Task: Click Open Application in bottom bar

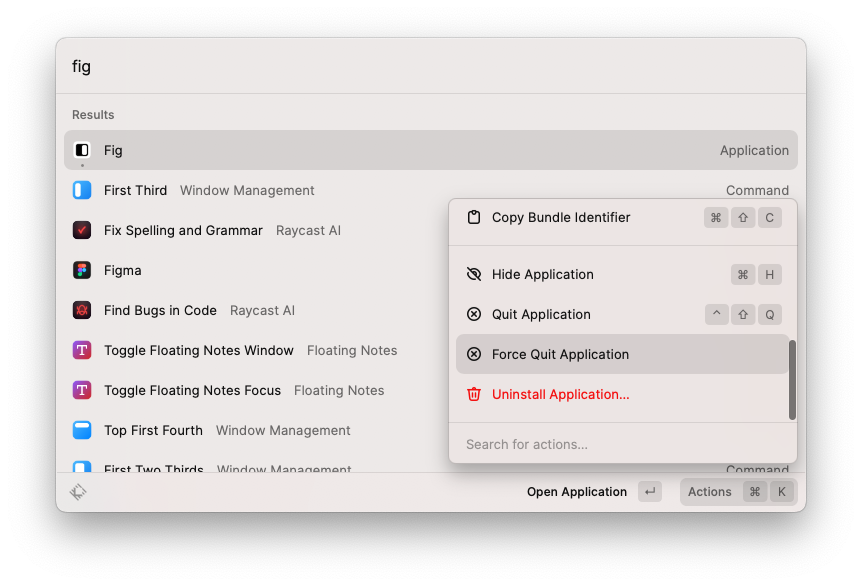Action: click(x=577, y=491)
